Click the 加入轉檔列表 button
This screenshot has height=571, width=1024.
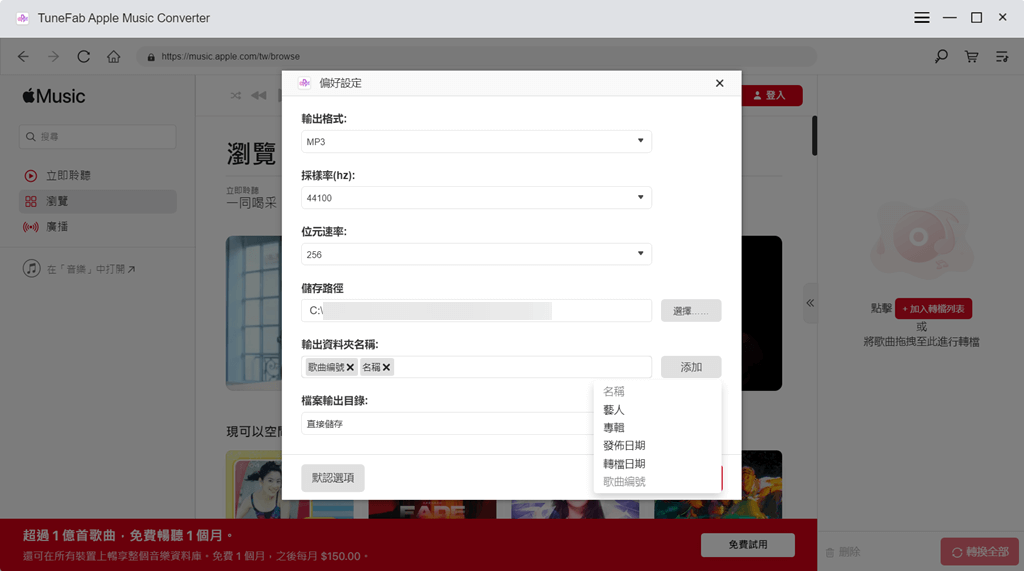pyautogui.click(x=933, y=308)
